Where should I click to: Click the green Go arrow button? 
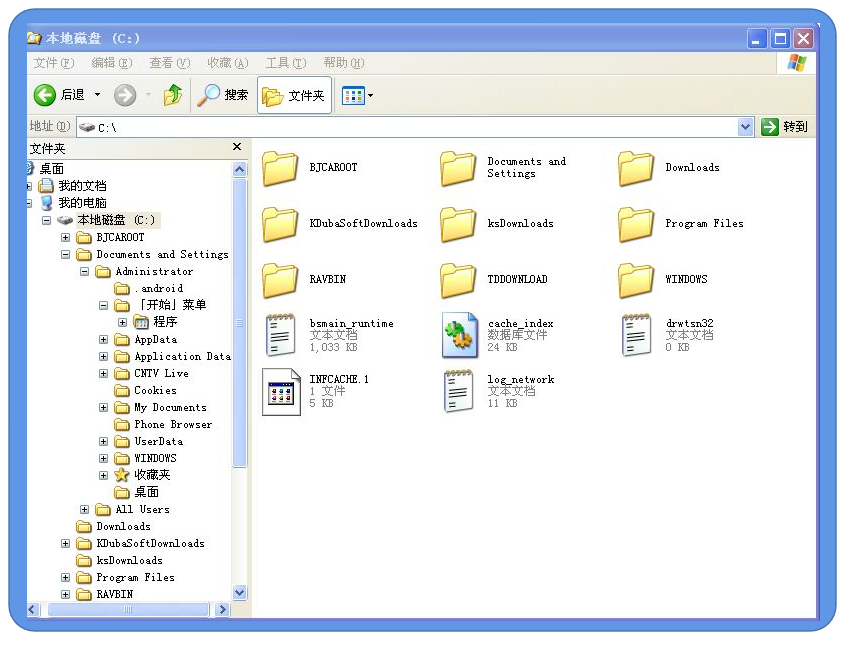click(x=769, y=127)
